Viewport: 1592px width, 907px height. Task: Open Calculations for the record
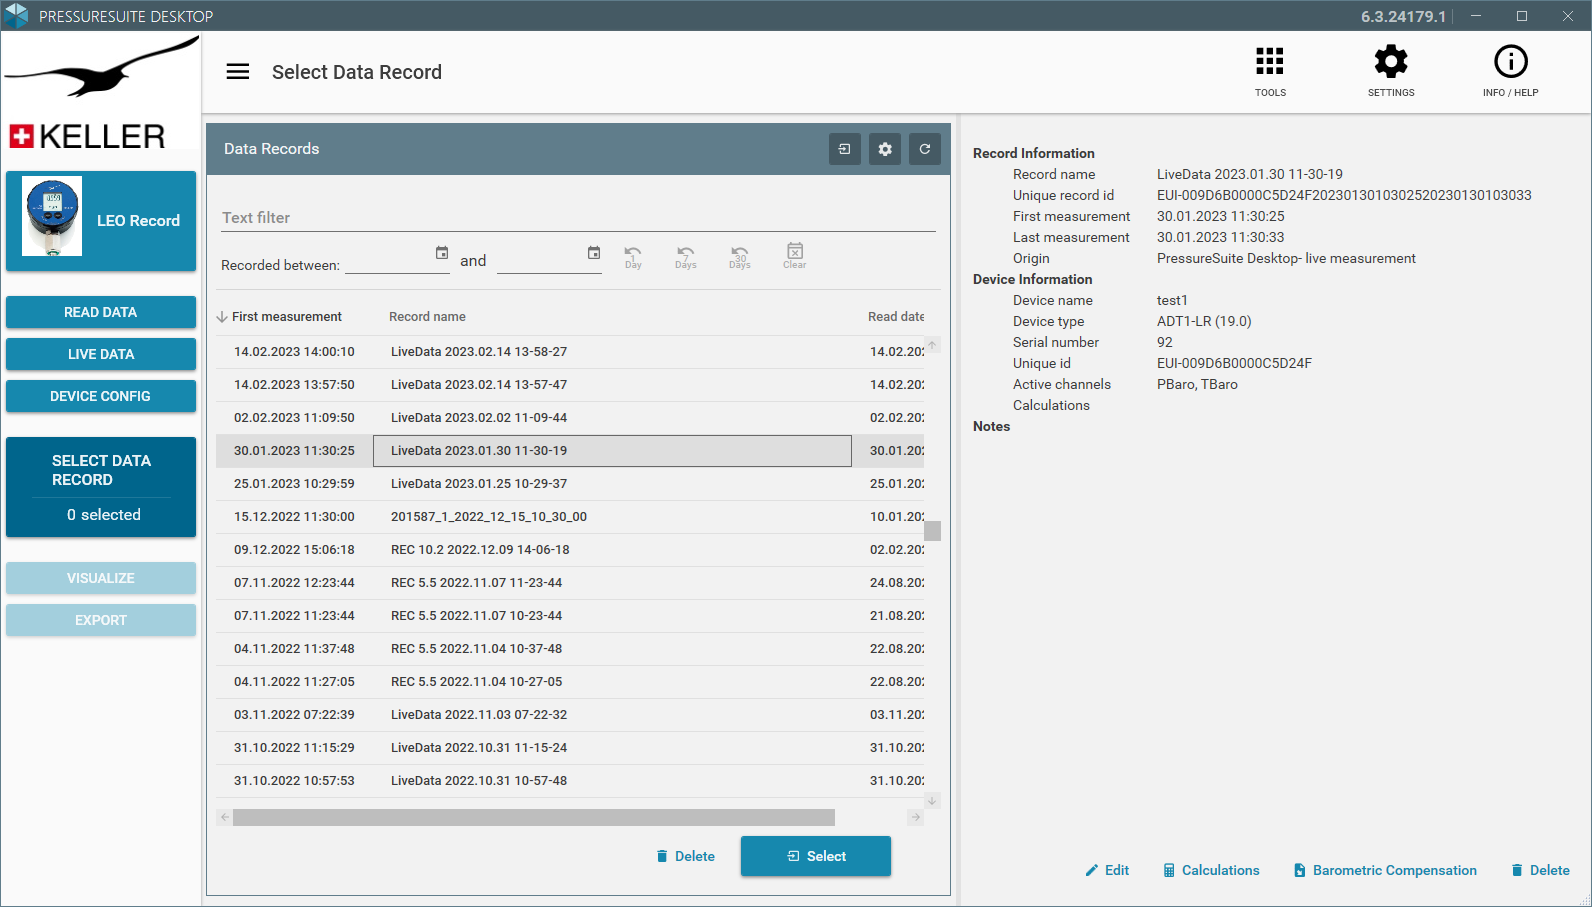click(x=1211, y=870)
